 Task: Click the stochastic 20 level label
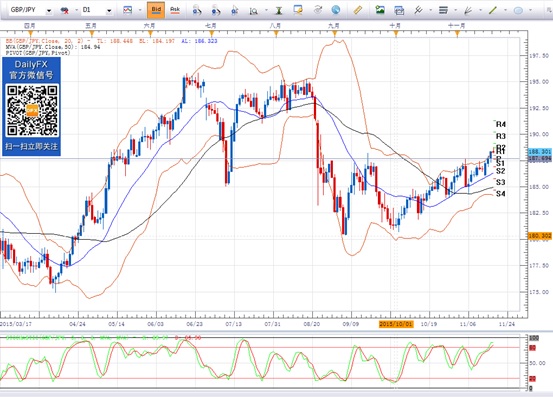click(x=533, y=379)
